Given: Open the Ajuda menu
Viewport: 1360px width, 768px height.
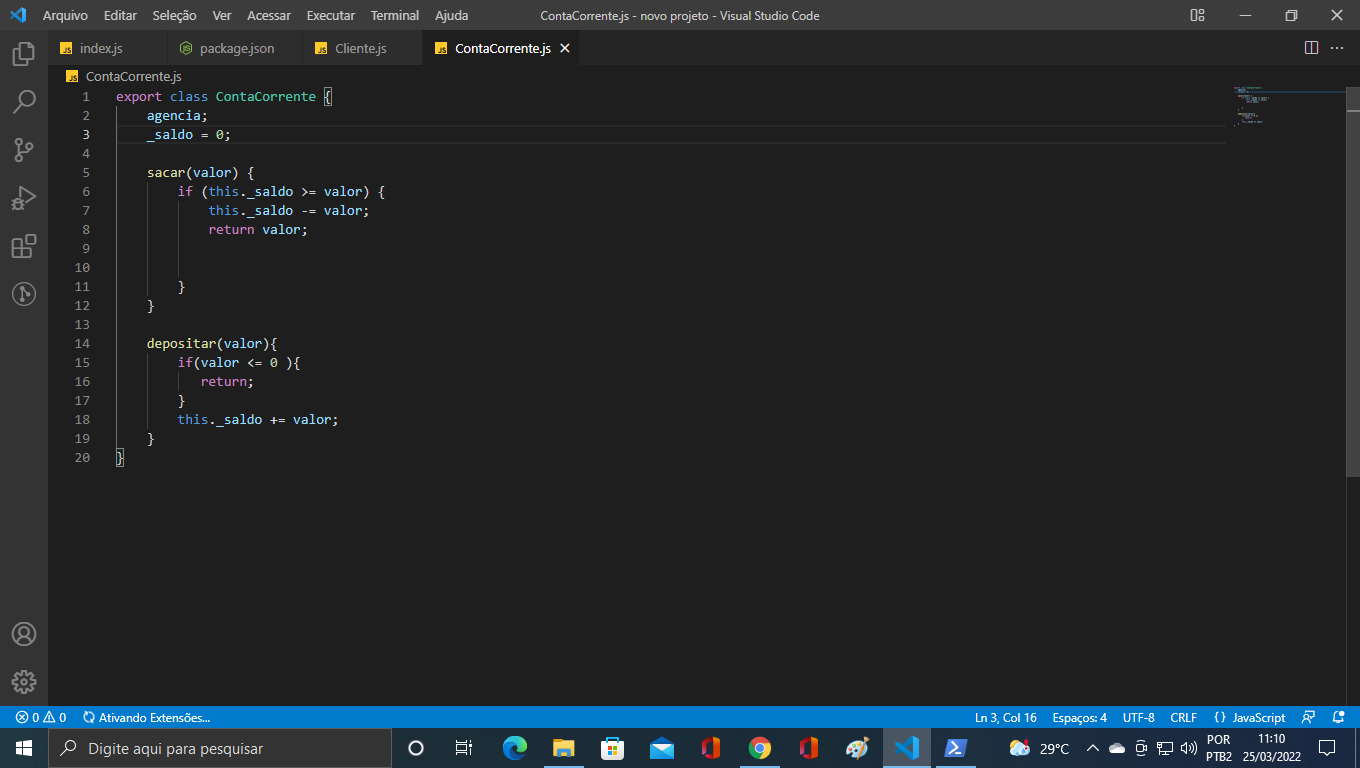Looking at the screenshot, I should pos(452,15).
